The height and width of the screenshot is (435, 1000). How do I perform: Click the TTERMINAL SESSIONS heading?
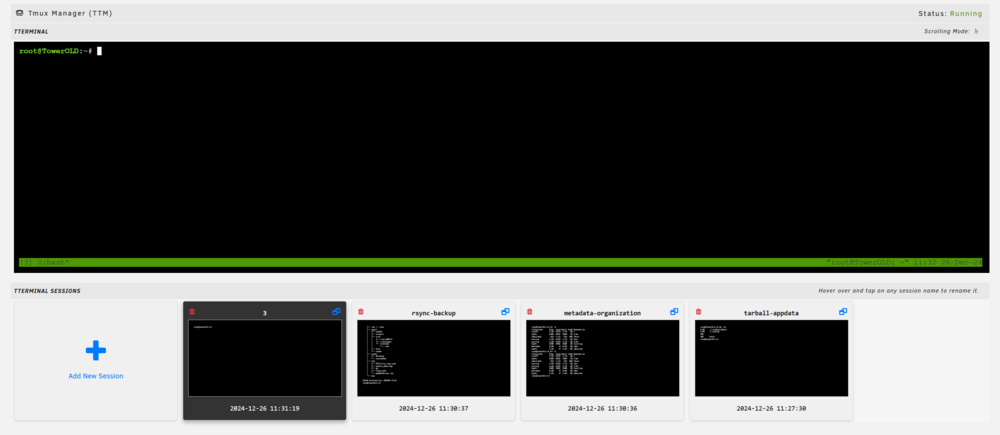(x=47, y=291)
